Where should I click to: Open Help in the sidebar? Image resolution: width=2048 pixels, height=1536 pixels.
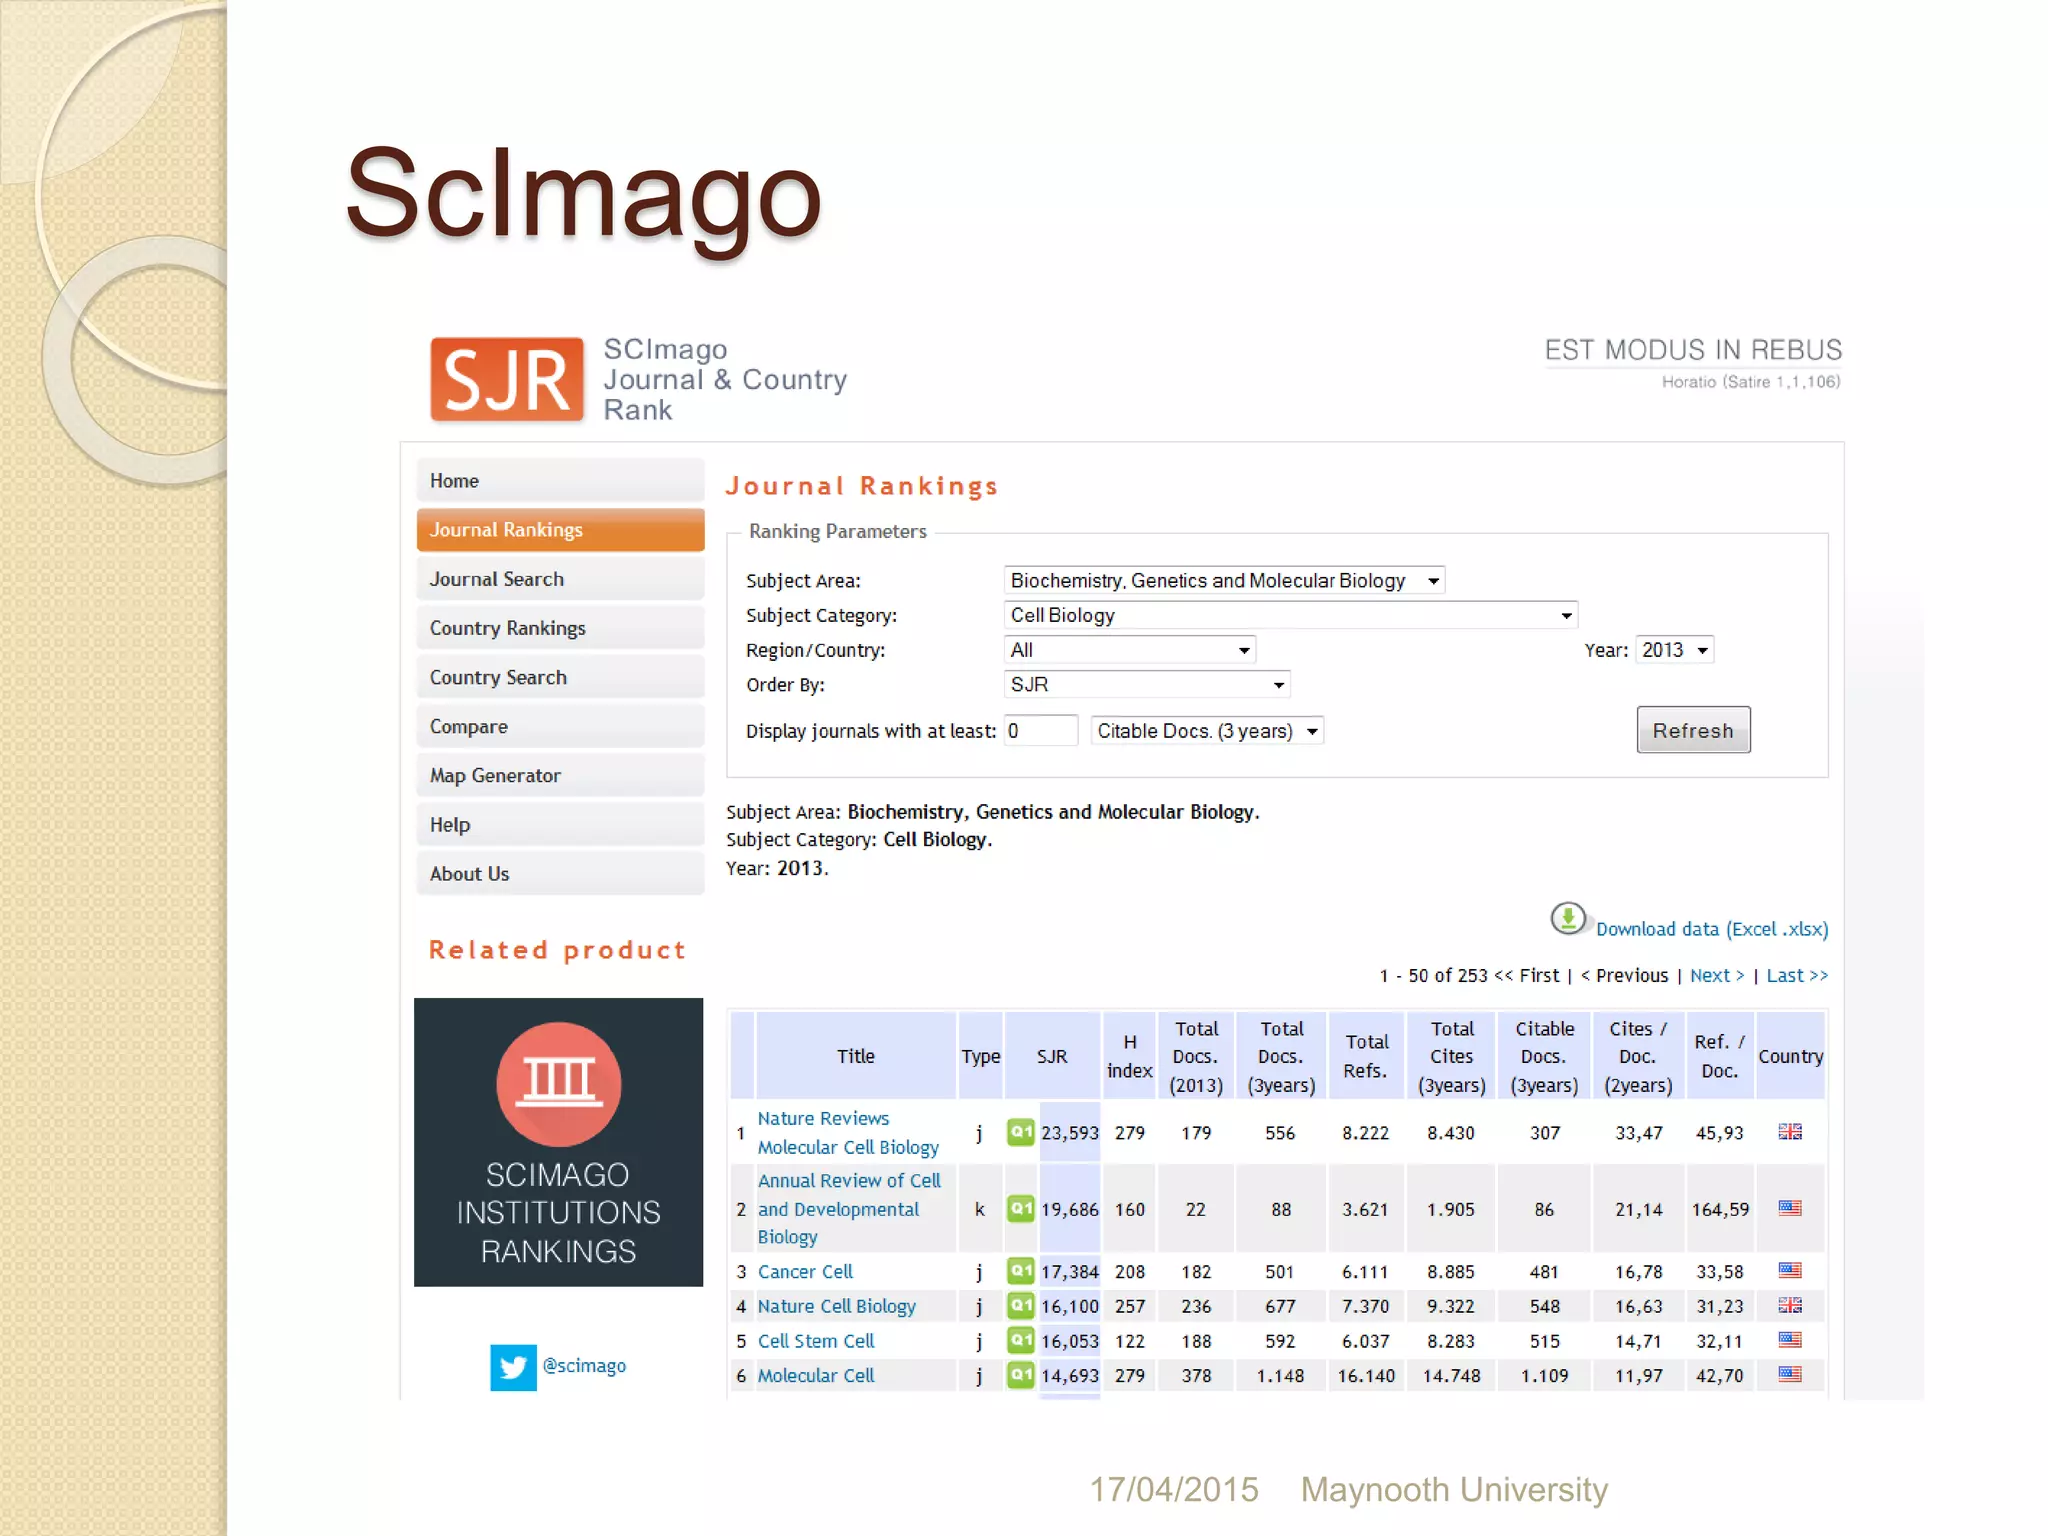click(560, 824)
